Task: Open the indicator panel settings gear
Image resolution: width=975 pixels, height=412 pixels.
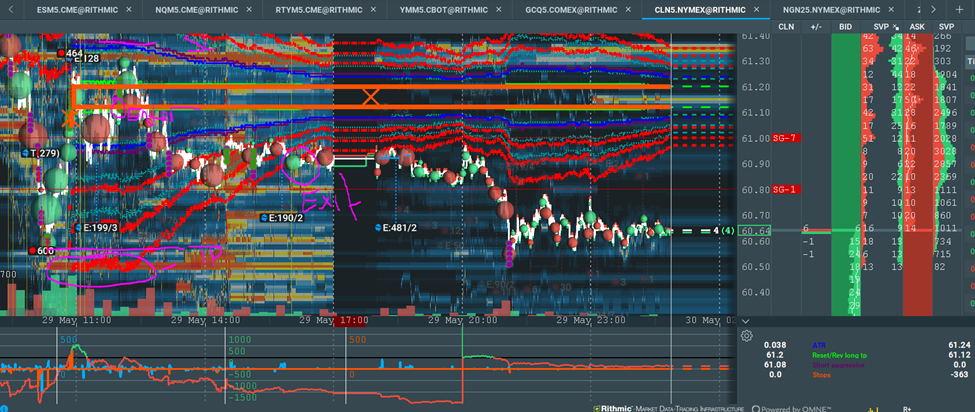Action: coord(747,336)
